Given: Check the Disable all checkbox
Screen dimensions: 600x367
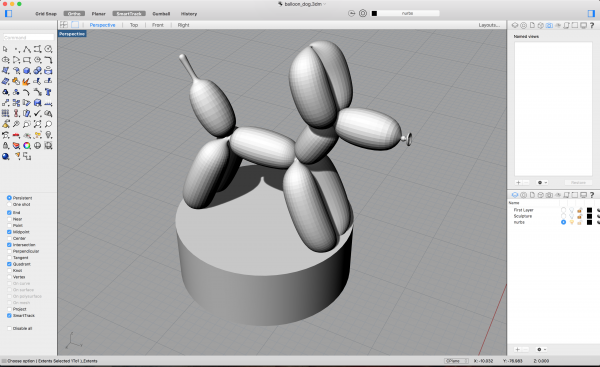Looking at the screenshot, I should (9, 328).
